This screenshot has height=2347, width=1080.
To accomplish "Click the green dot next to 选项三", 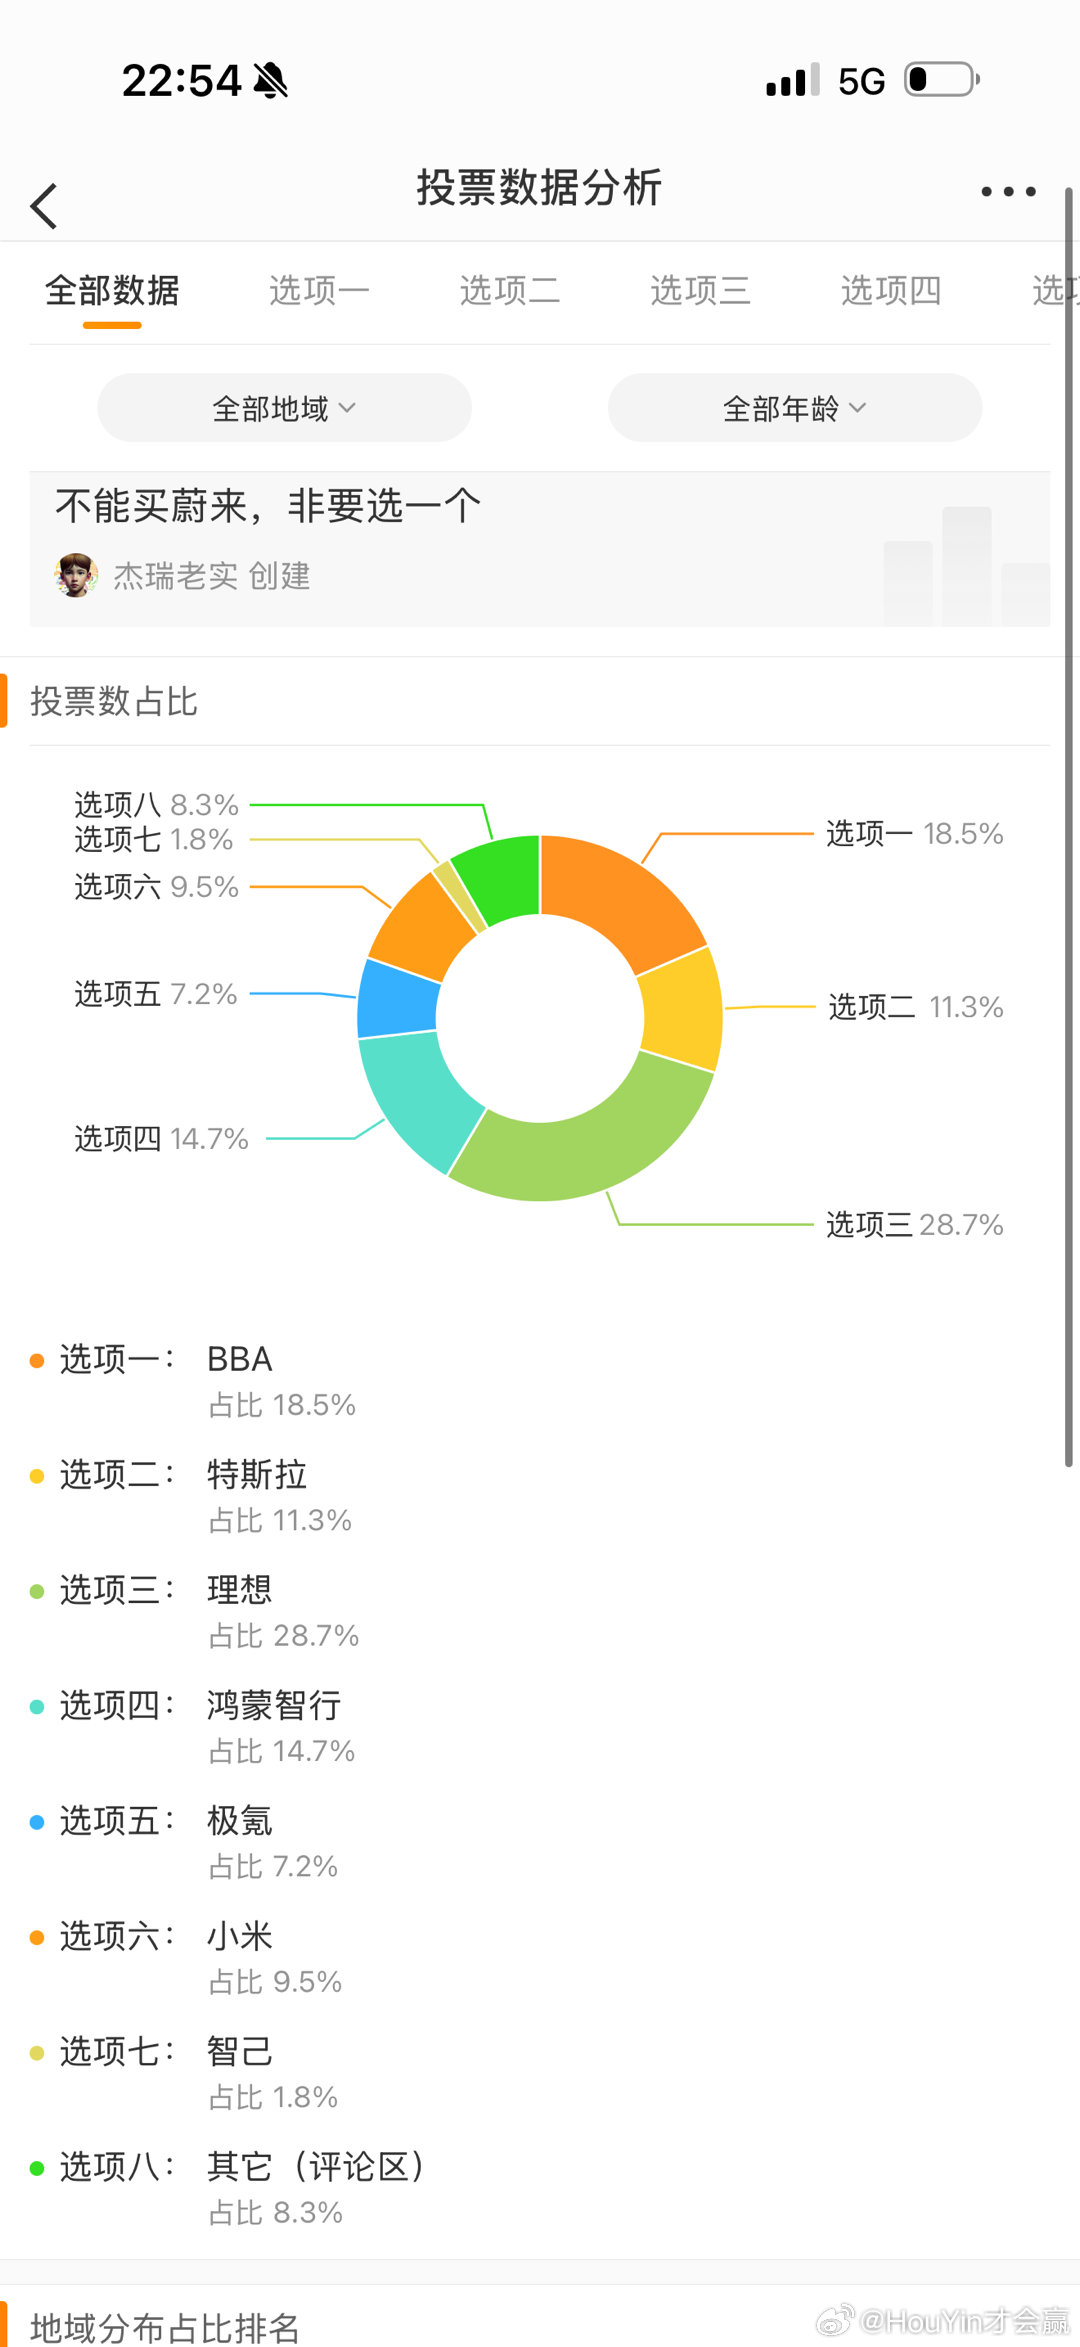I will [x=36, y=1590].
